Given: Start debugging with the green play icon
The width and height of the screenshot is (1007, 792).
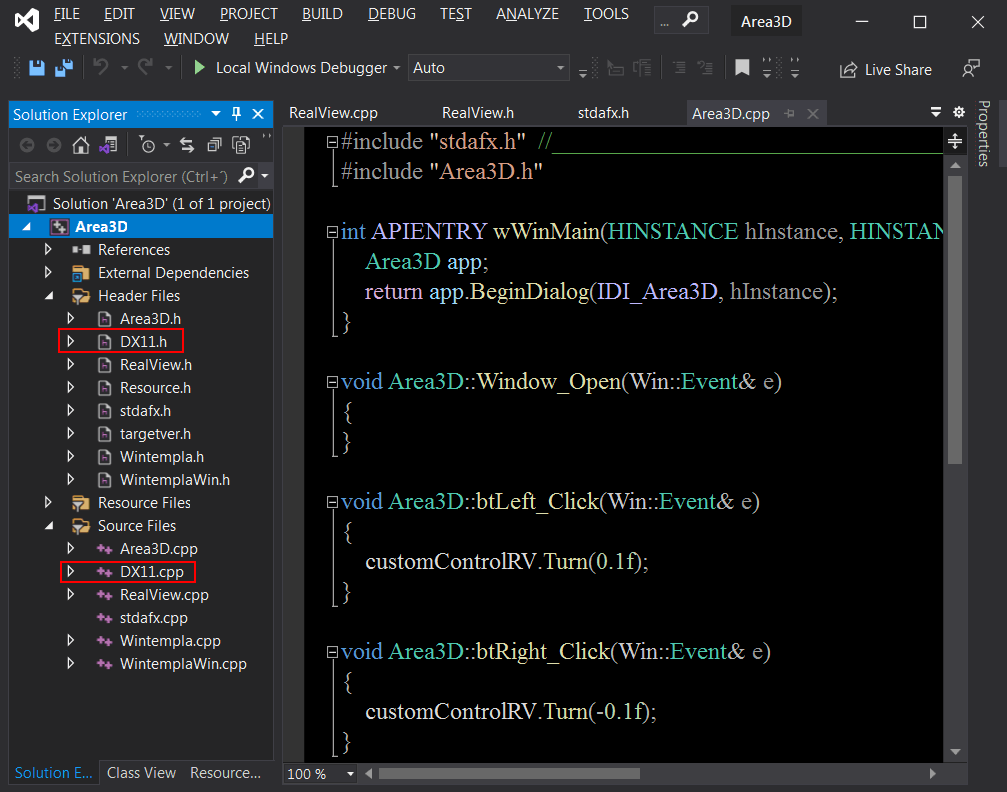Looking at the screenshot, I should click(199, 67).
